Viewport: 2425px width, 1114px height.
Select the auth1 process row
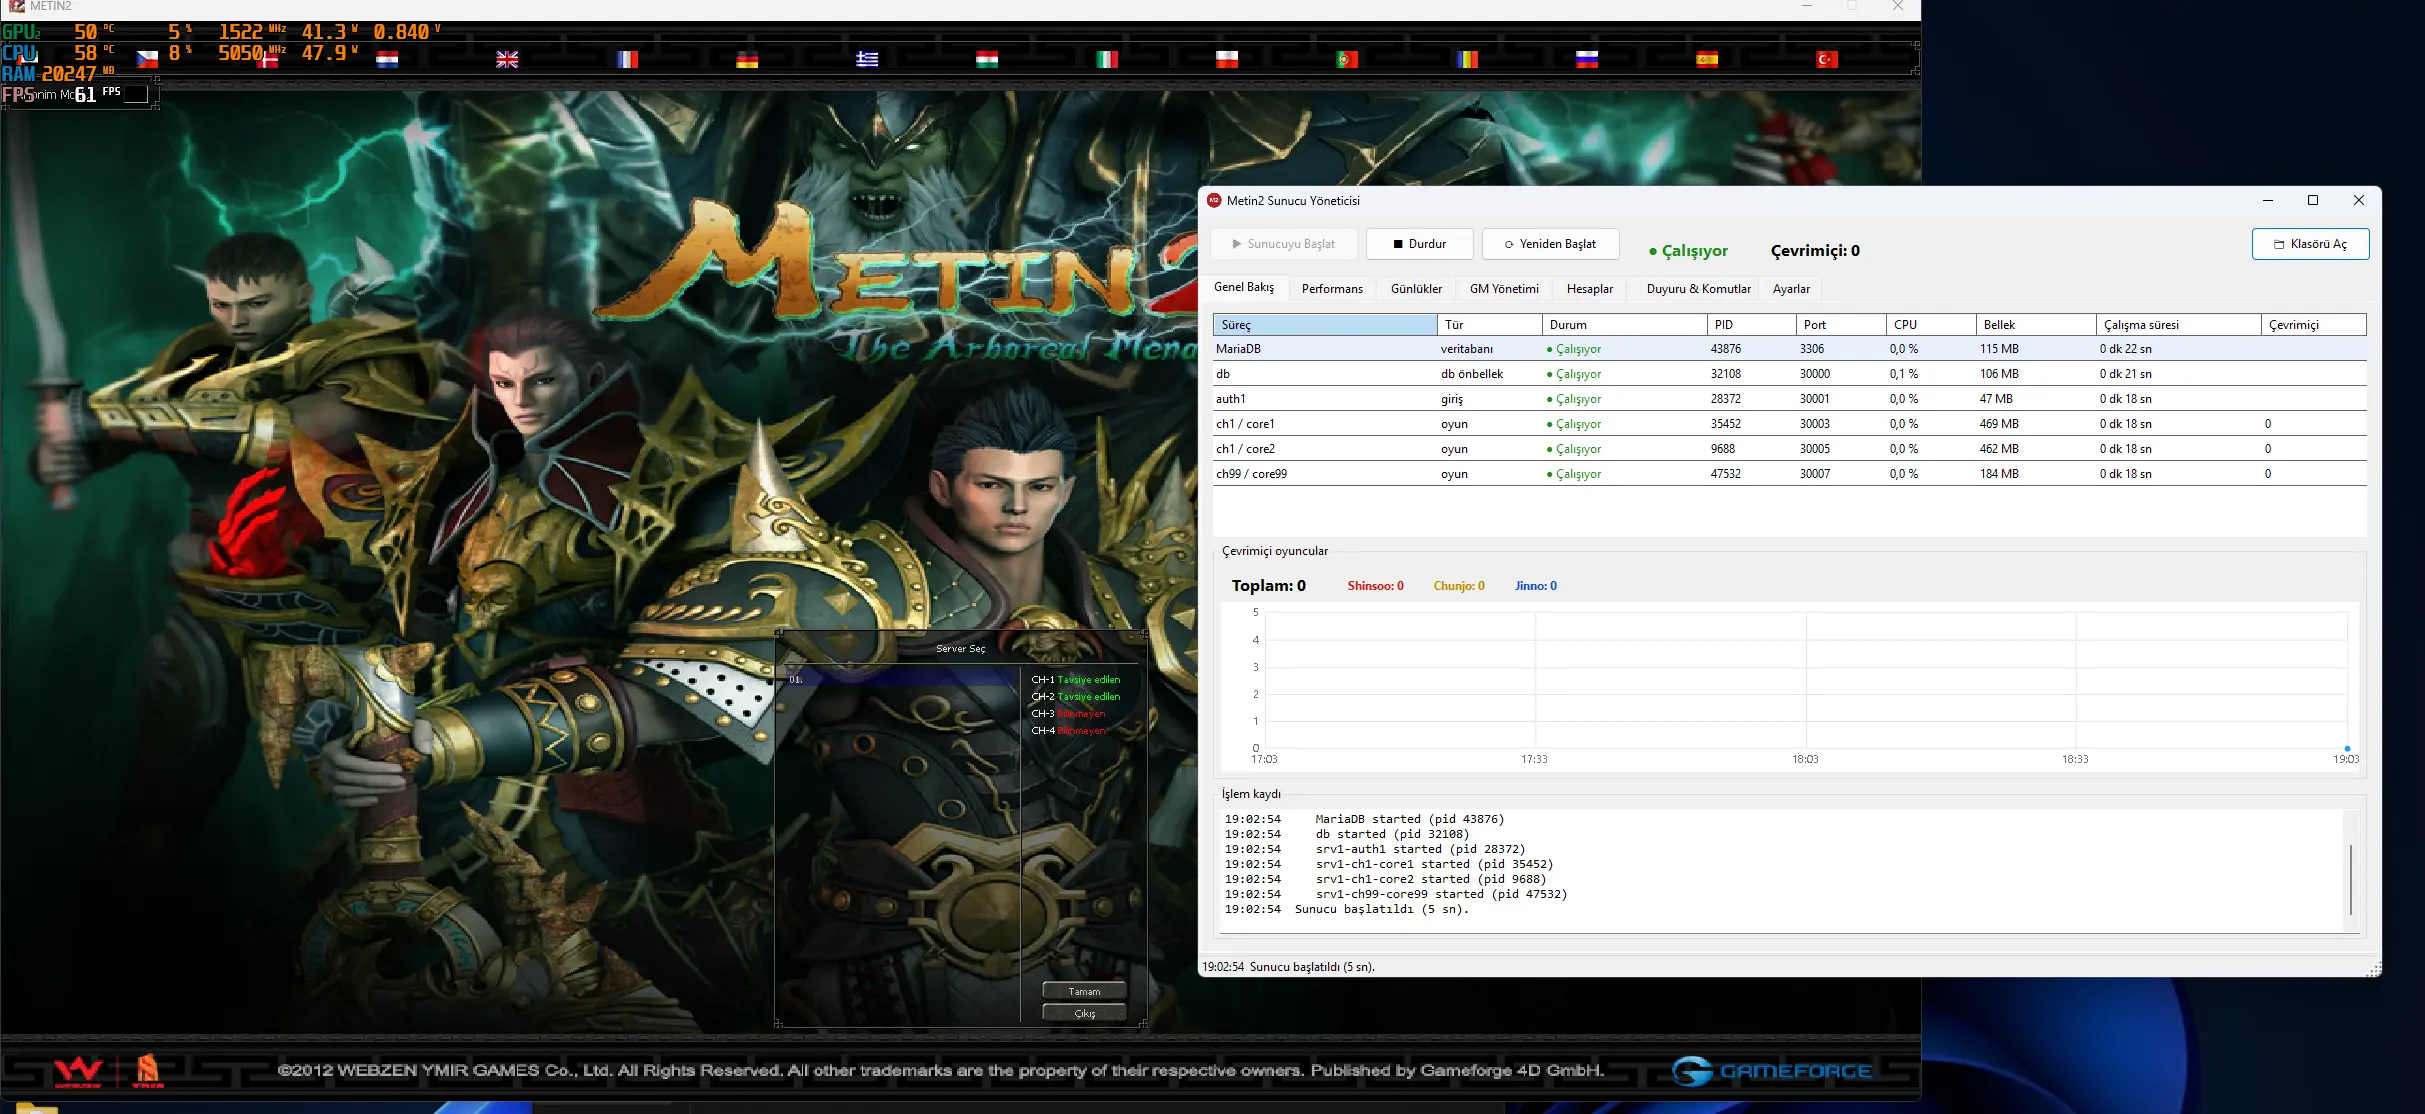pyautogui.click(x=1789, y=399)
